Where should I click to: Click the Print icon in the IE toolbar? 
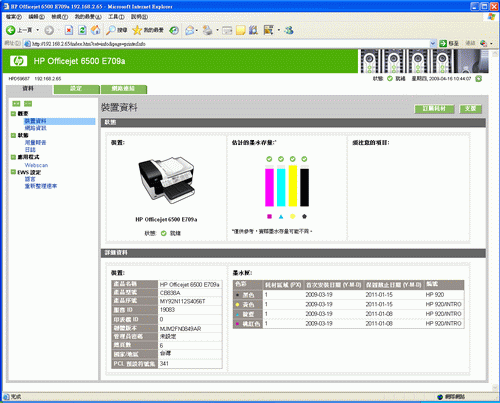207,30
